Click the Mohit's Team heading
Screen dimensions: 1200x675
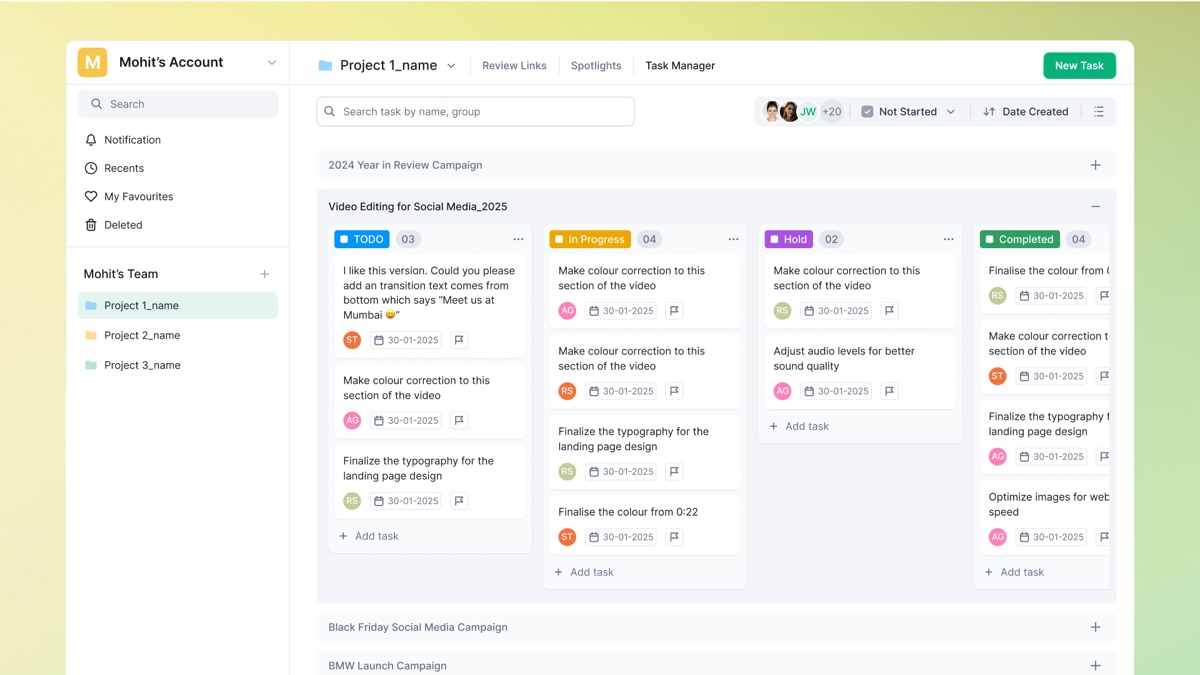[x=121, y=274]
